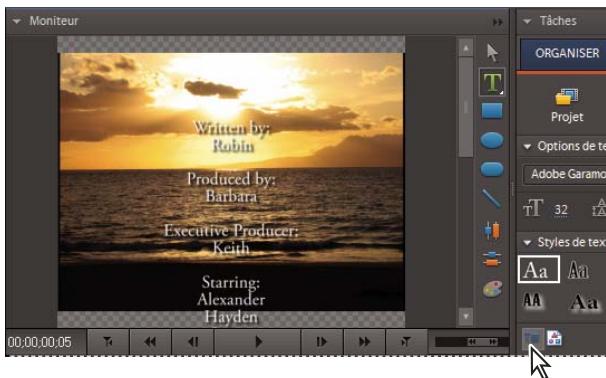The image size is (606, 378).
Task: Step back one frame
Action: 192,342
